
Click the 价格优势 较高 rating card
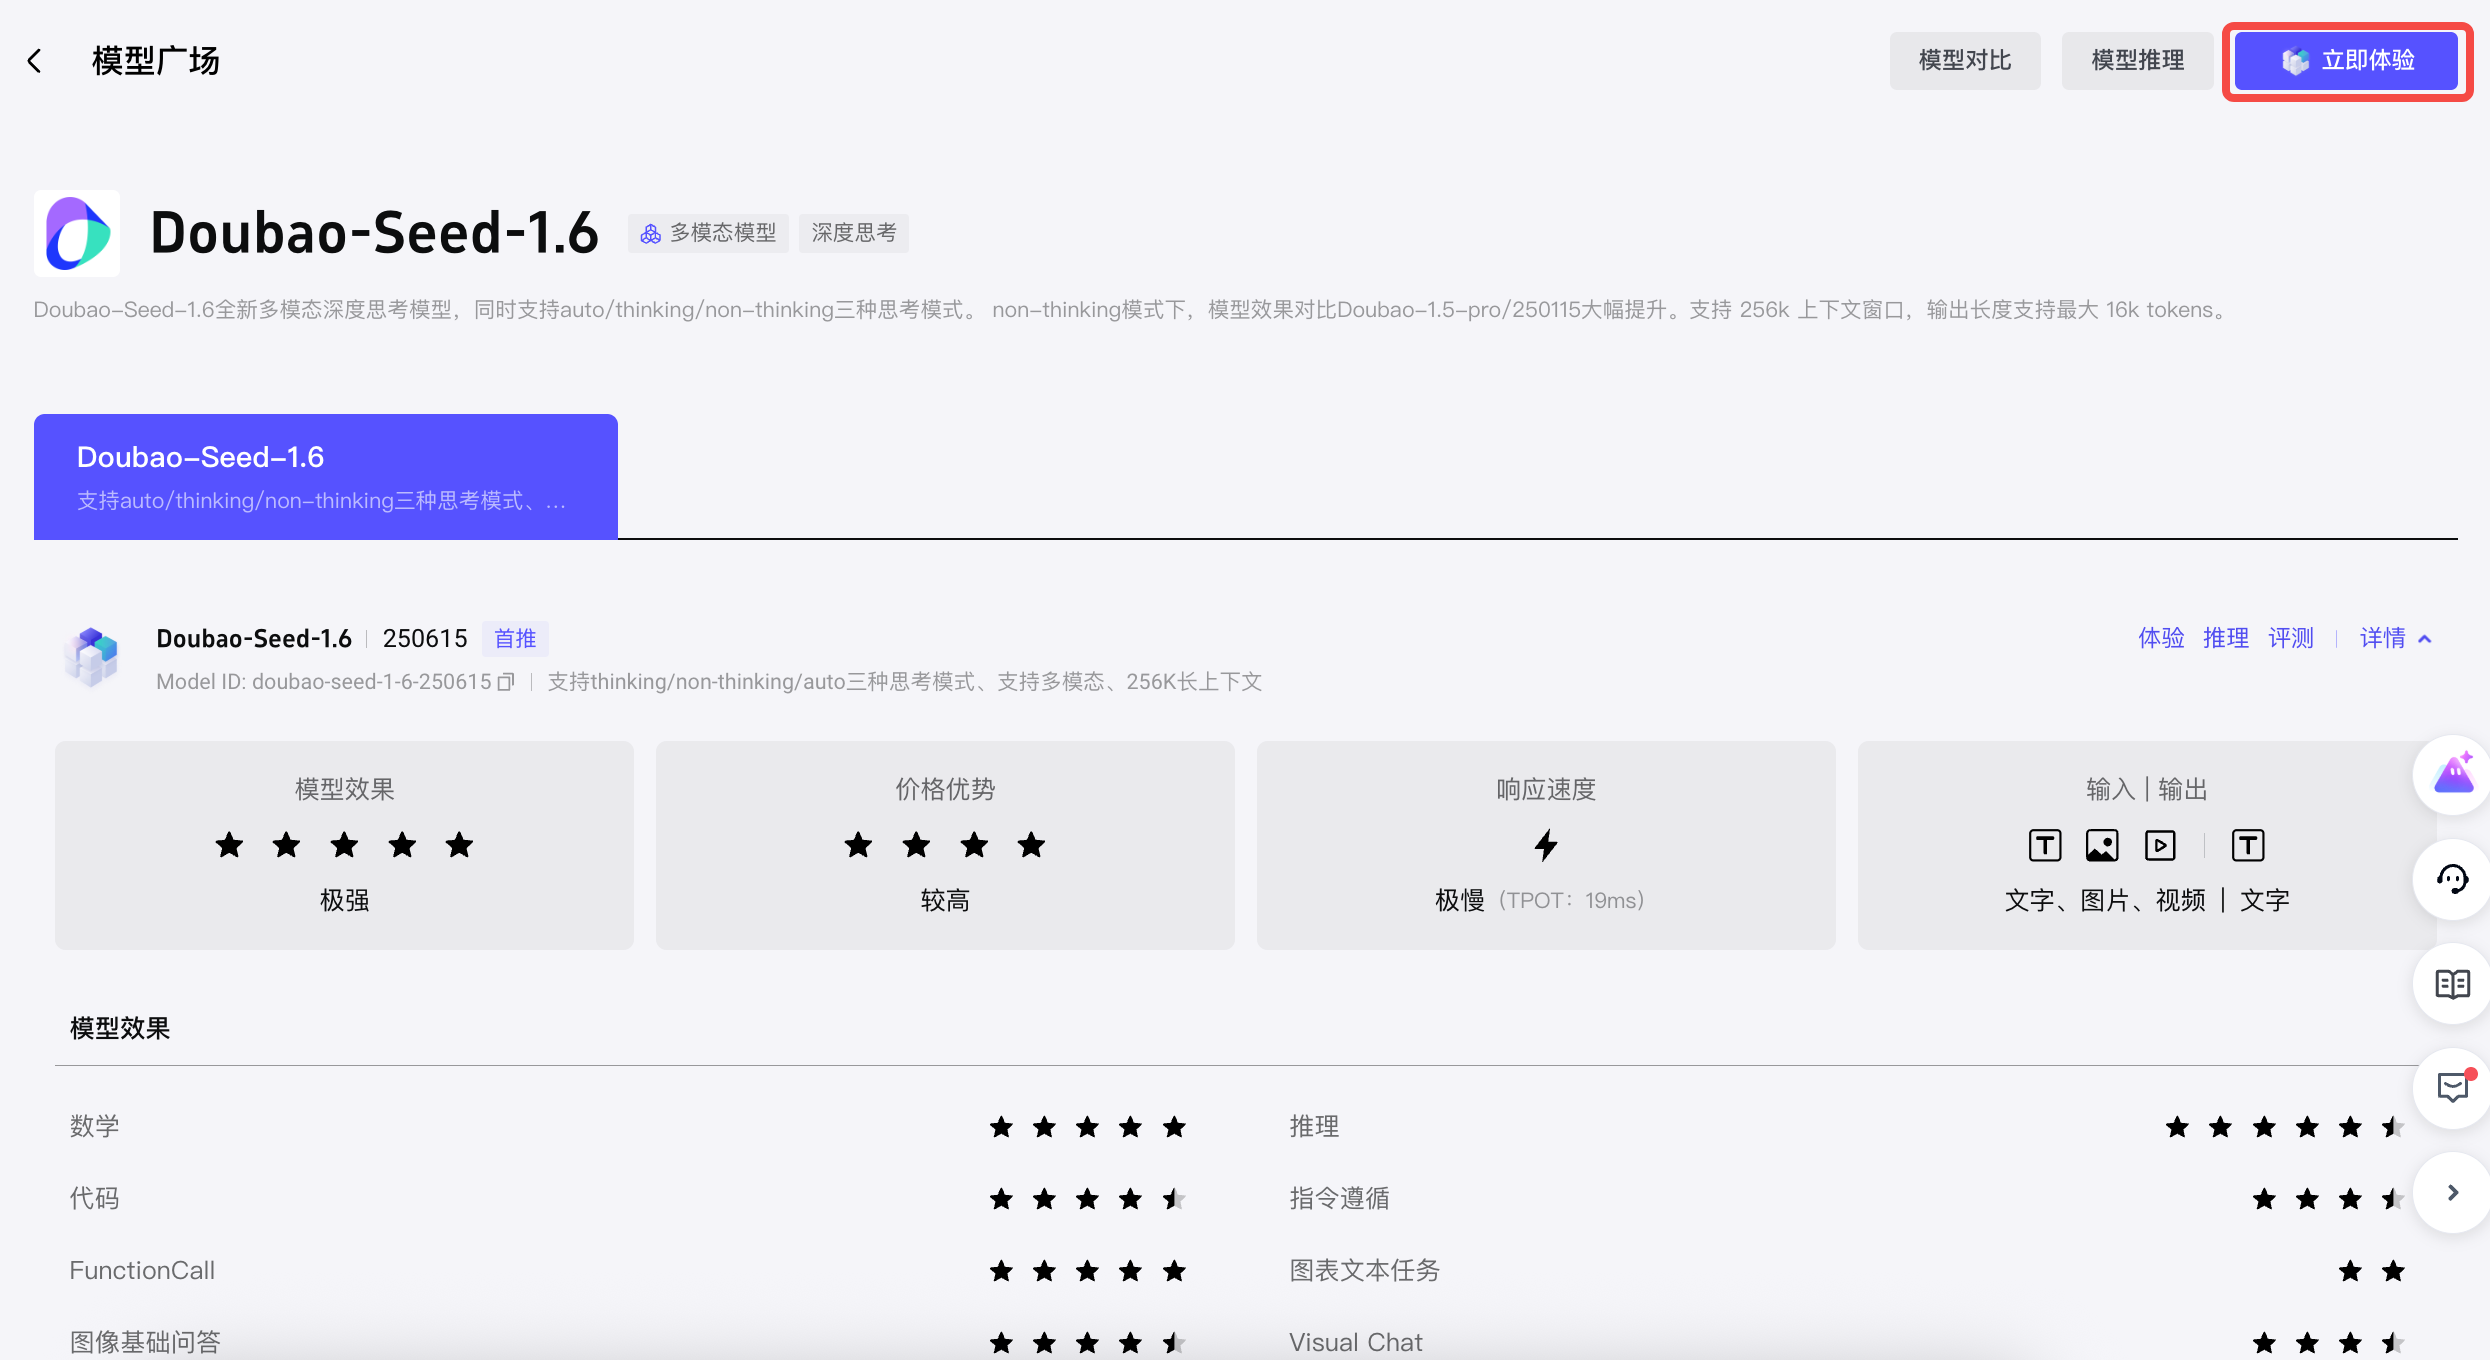[945, 845]
